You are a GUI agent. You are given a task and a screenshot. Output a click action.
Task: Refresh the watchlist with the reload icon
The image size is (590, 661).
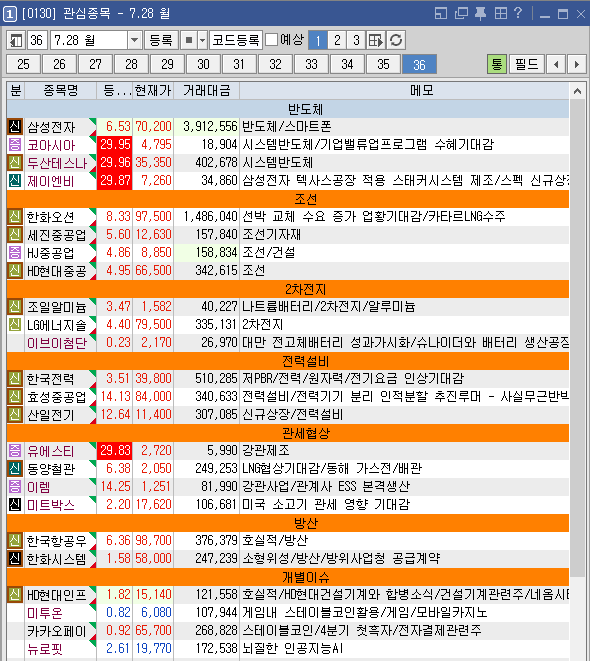[x=396, y=40]
